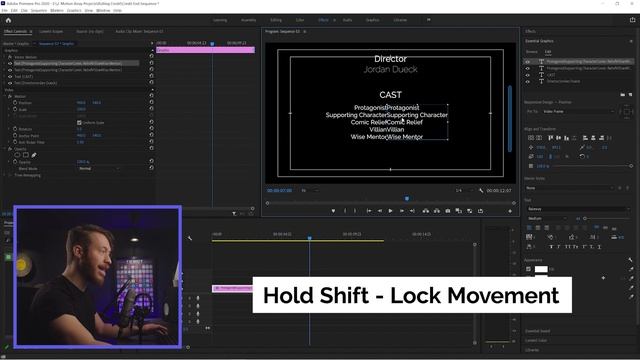Toggle Opacity animation stopwatch

click(15, 162)
